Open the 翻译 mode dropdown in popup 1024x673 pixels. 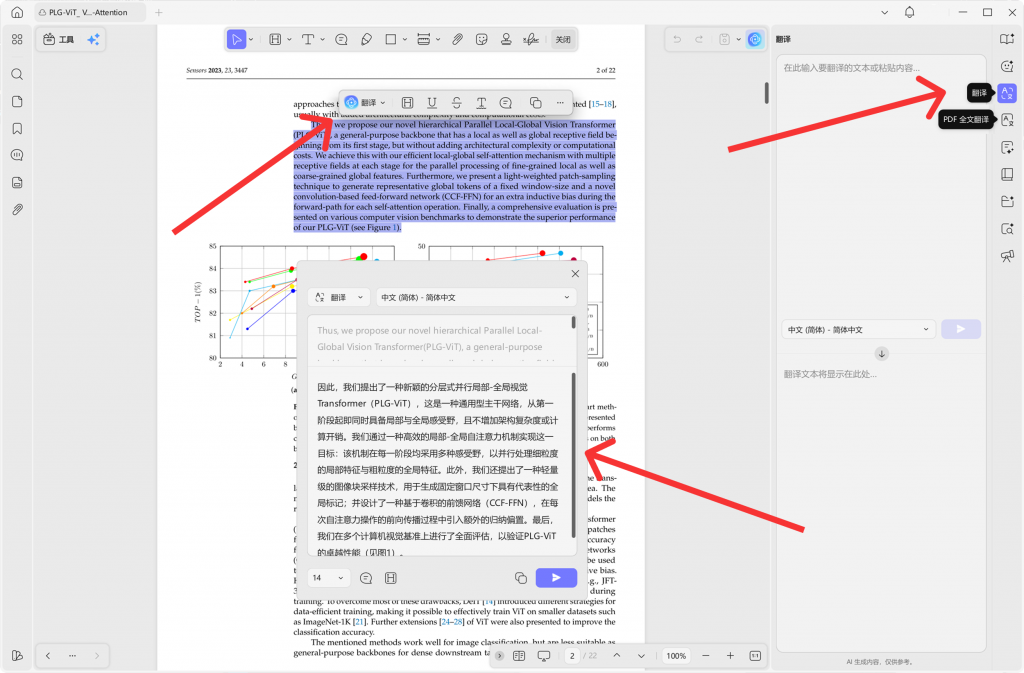pyautogui.click(x=339, y=298)
